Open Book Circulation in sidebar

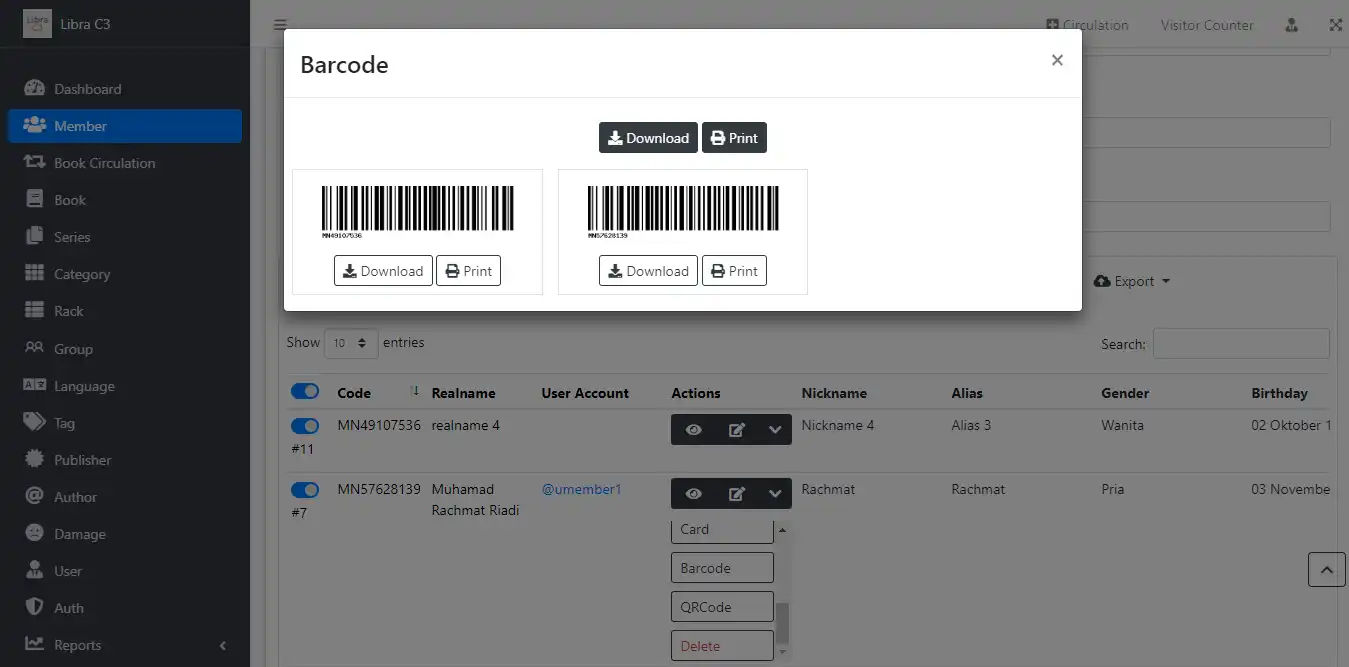[125, 163]
